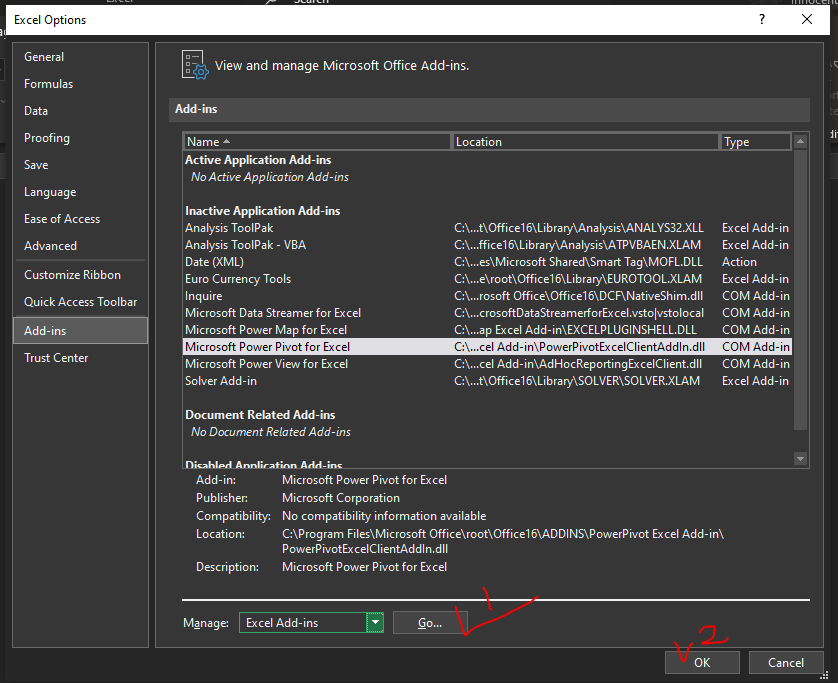
Task: Click the Document Related Add-ins heading
Action: pyautogui.click(x=260, y=415)
